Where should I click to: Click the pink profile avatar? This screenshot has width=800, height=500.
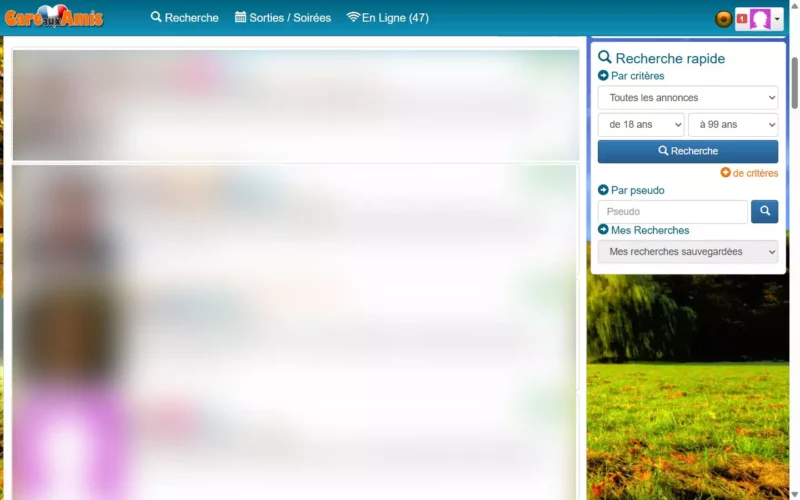pyautogui.click(x=760, y=19)
